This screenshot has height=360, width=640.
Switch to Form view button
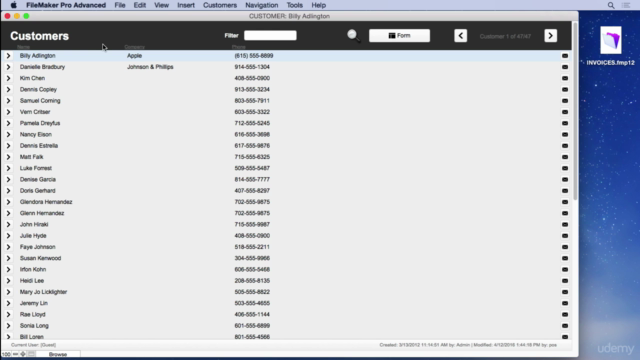click(x=399, y=36)
